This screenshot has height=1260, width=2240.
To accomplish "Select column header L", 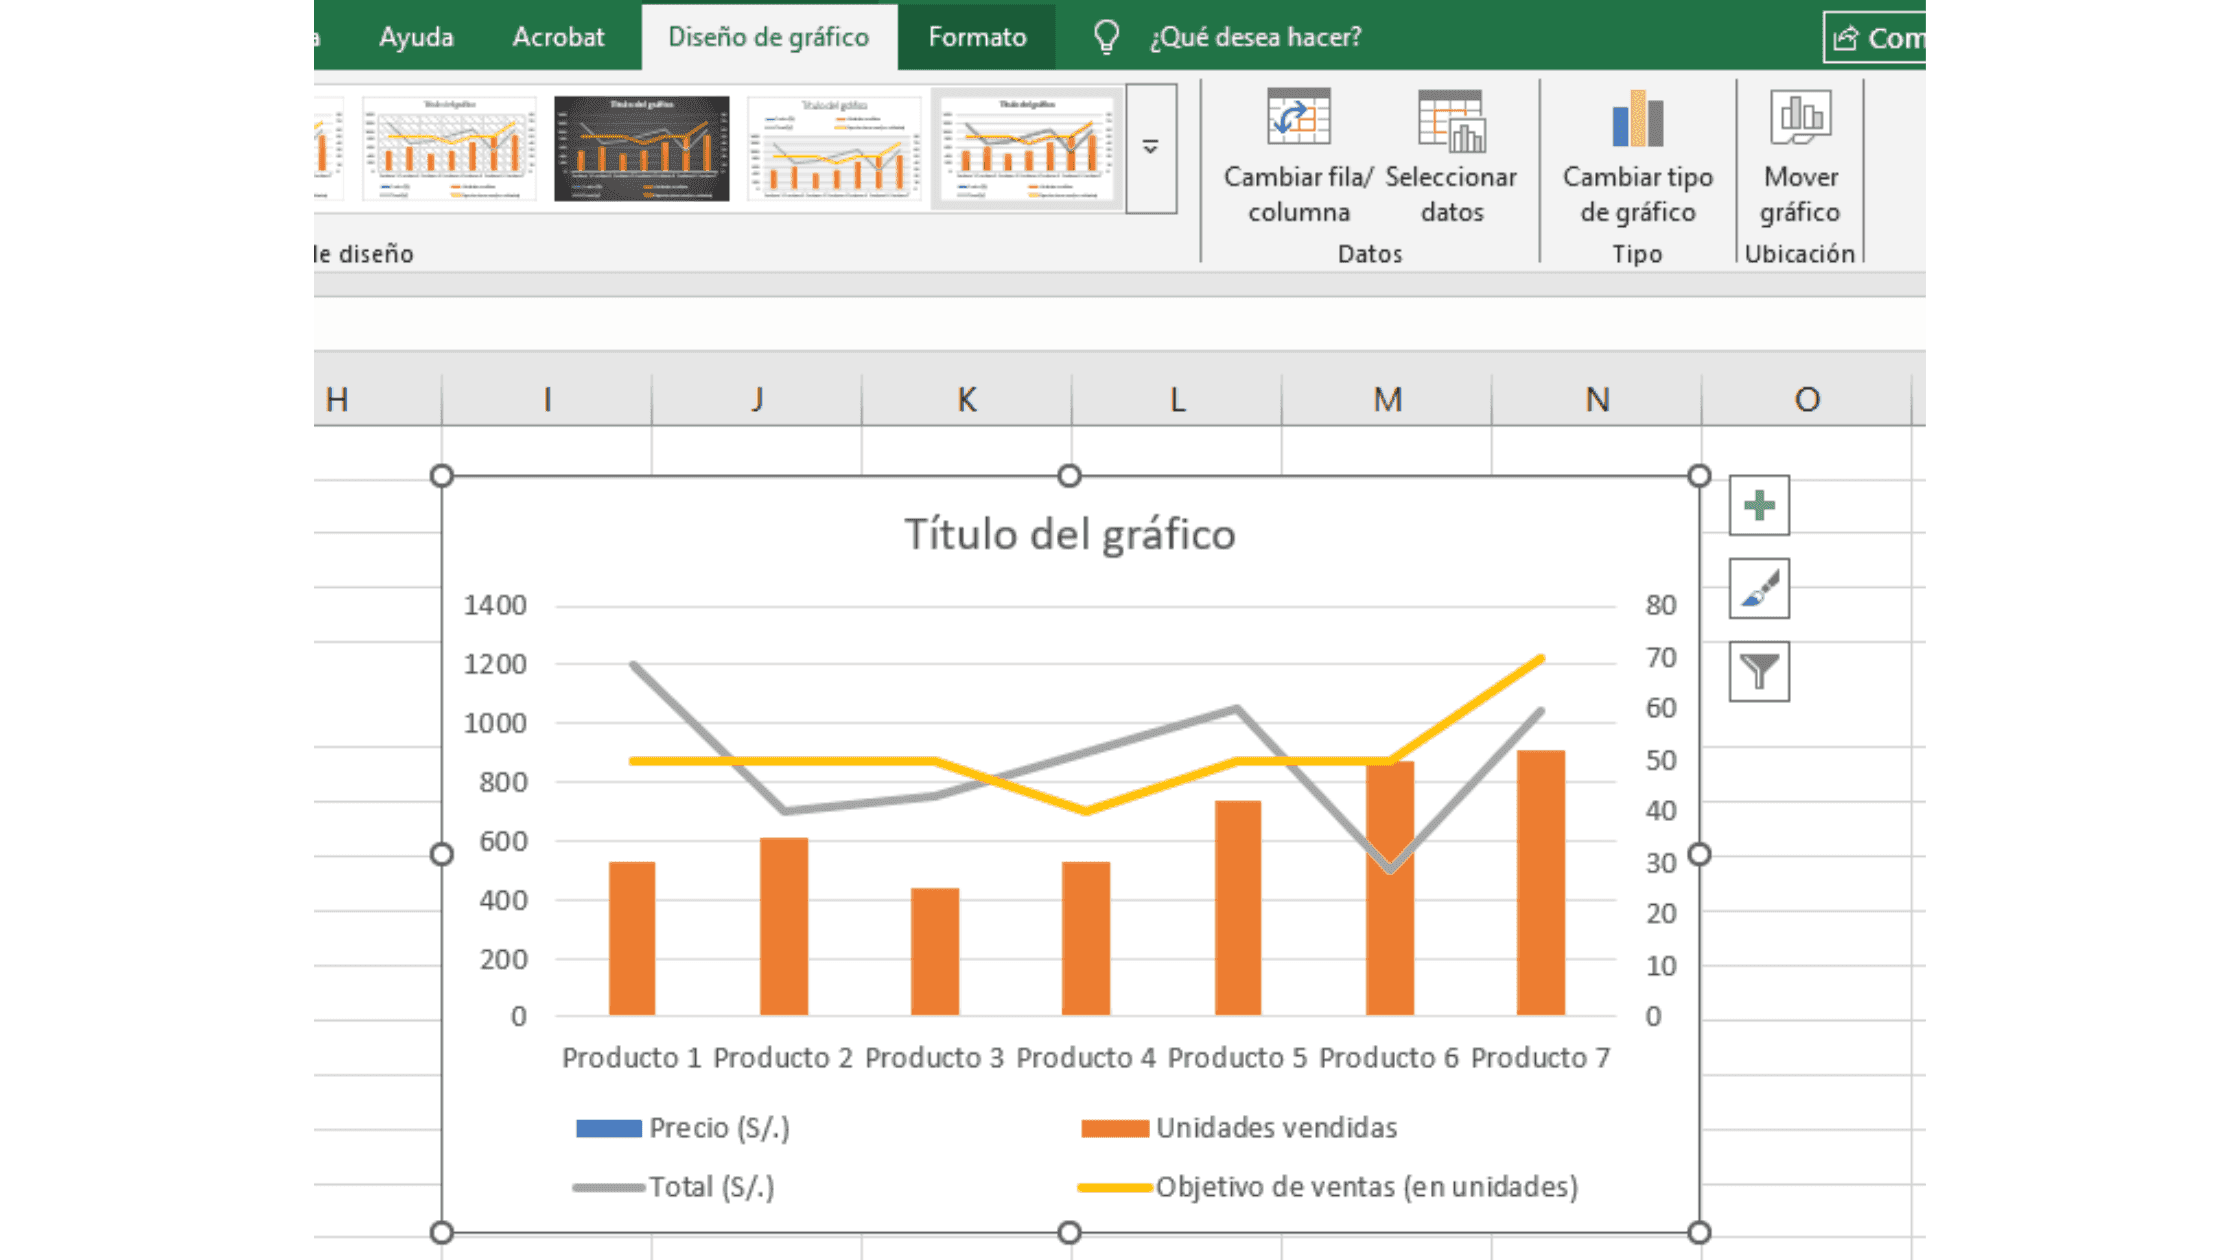I will (1177, 400).
